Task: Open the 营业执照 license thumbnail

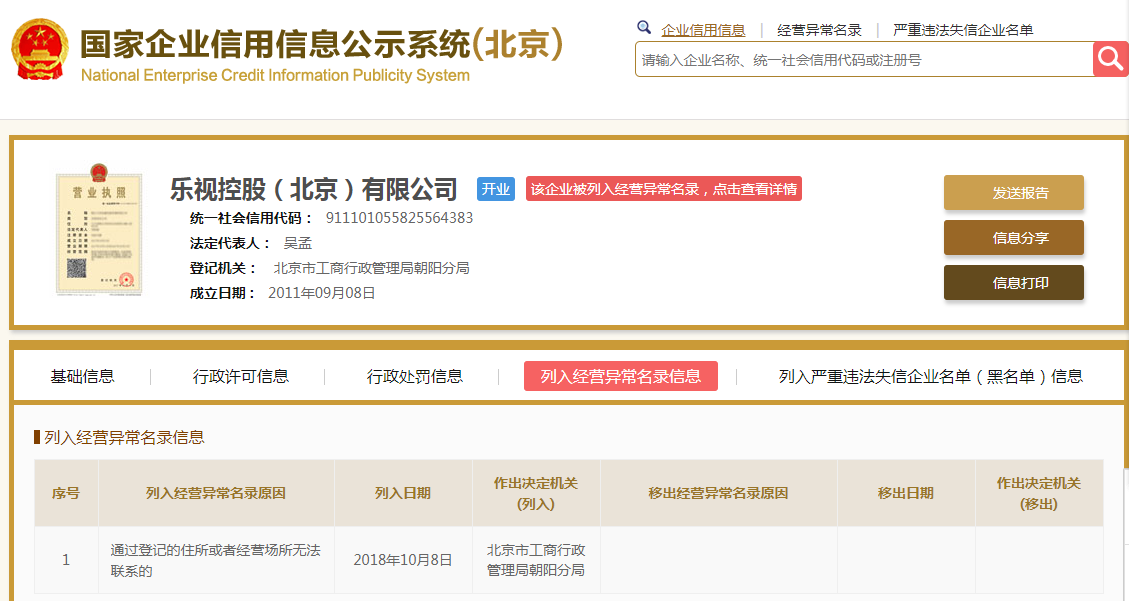Action: [99, 229]
